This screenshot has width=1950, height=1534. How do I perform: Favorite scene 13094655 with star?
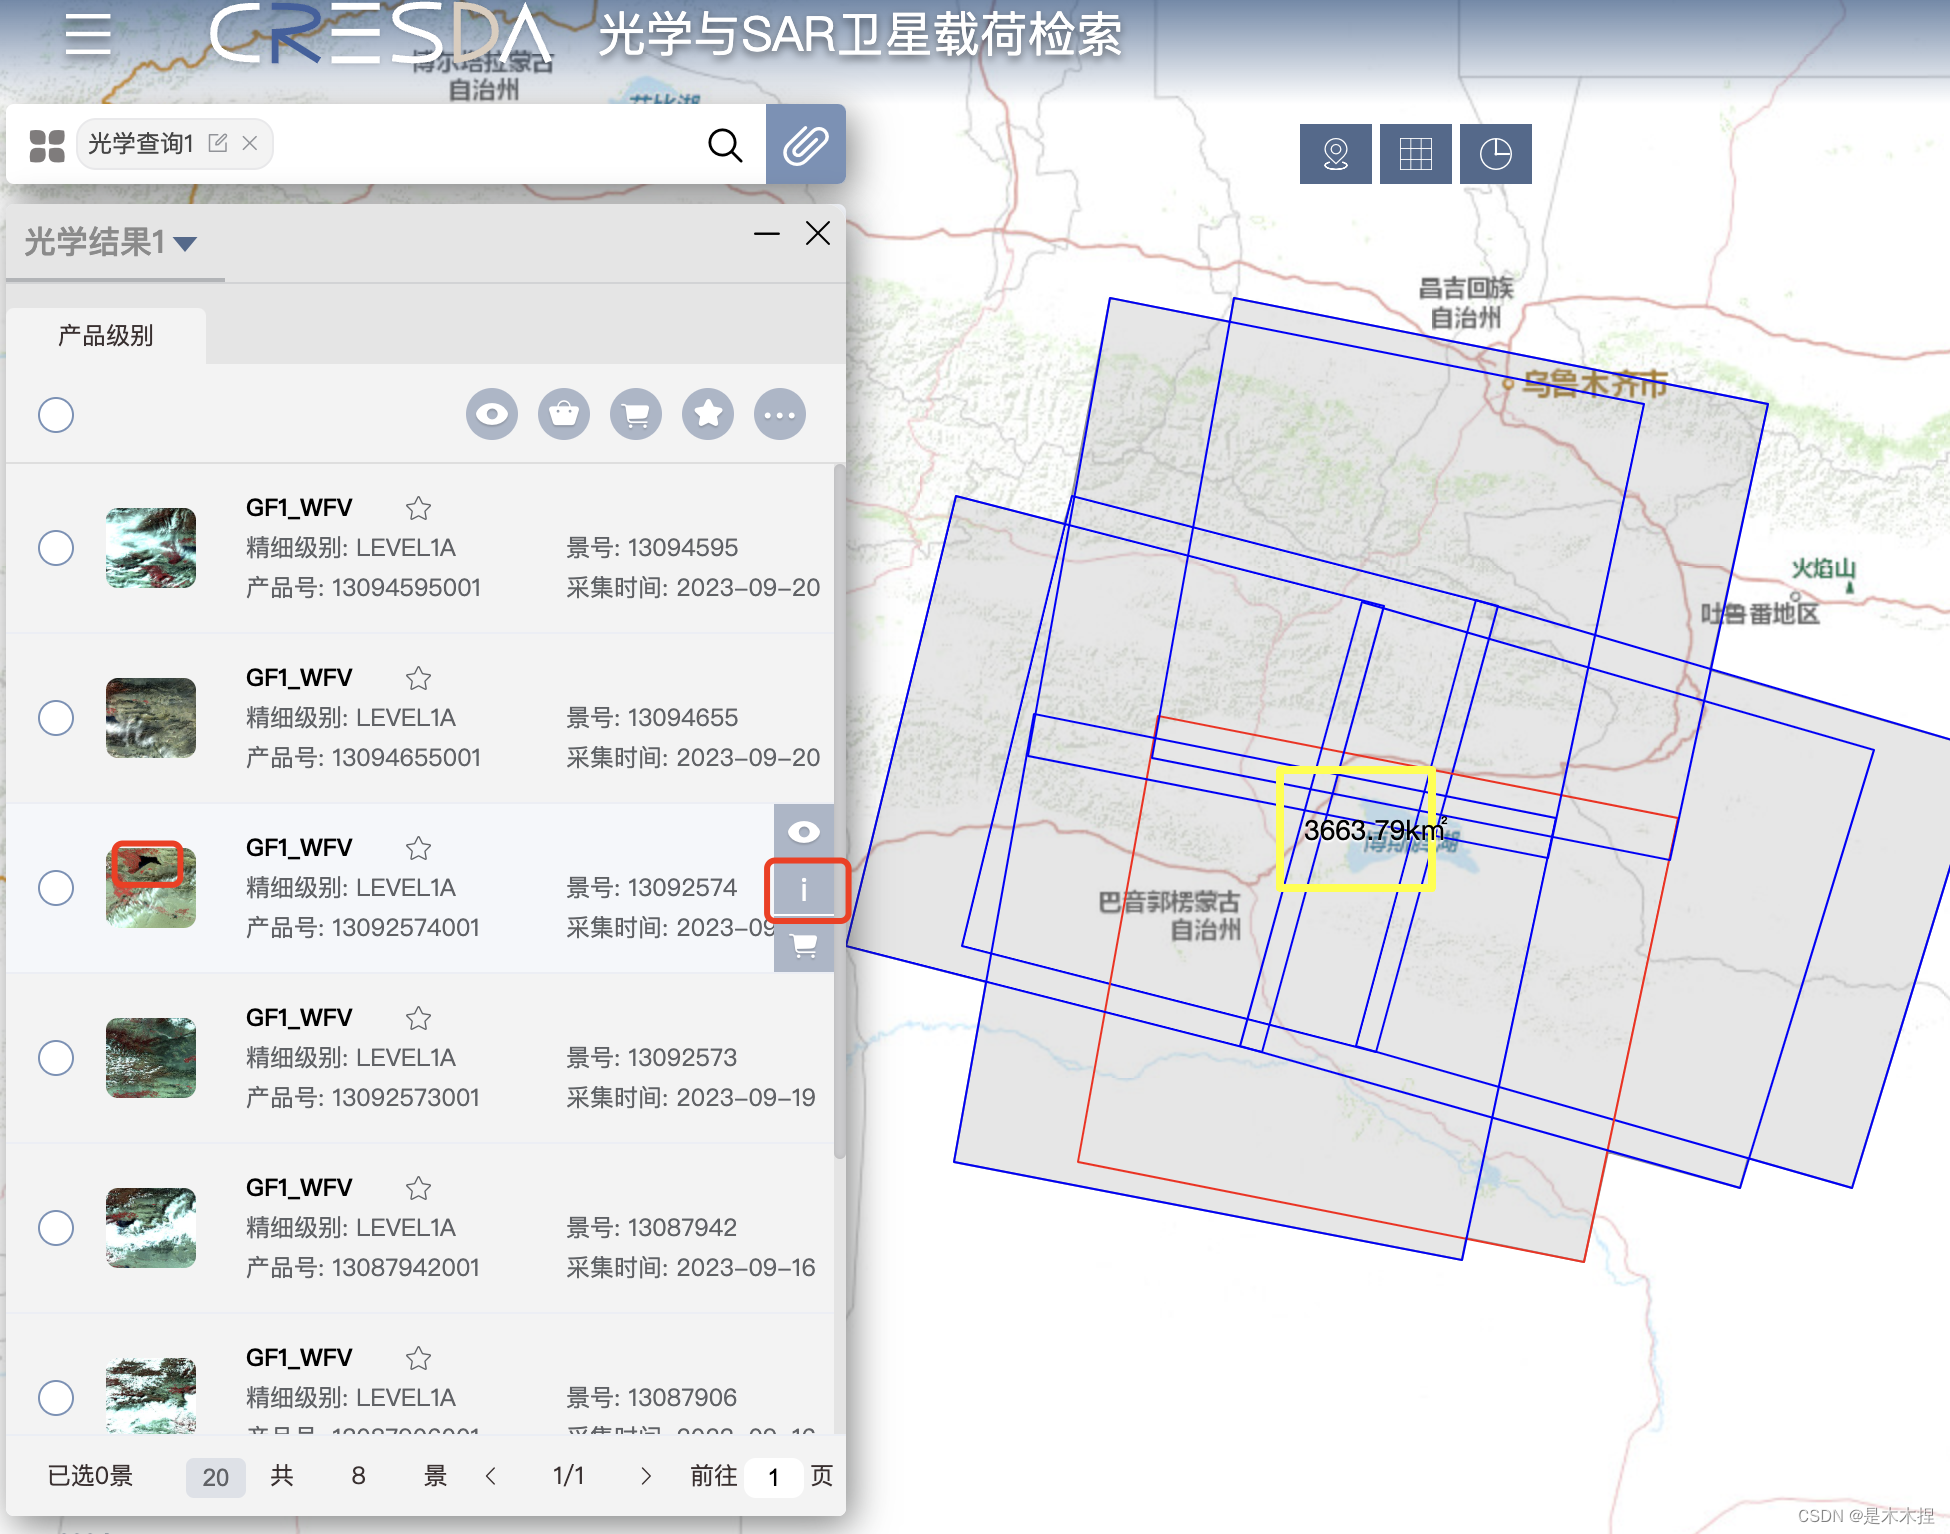418,679
